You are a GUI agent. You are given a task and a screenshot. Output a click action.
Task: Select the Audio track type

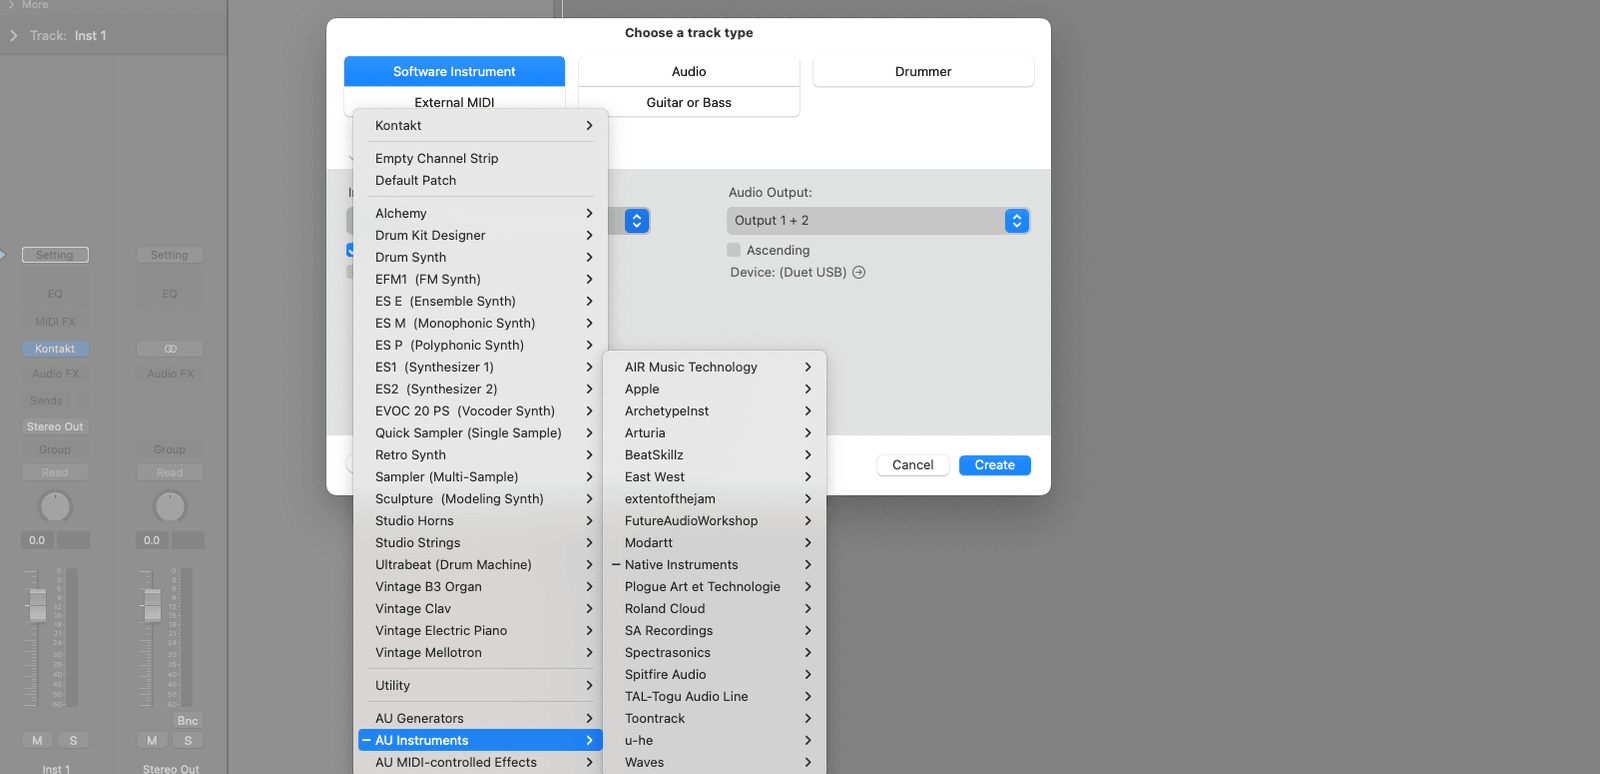pos(689,71)
